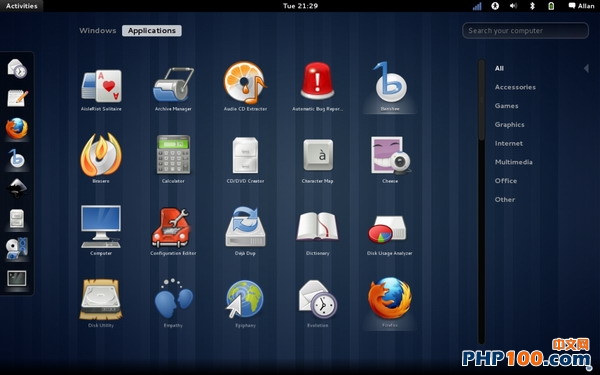Switch to the Windows view
Screen dimensions: 600x375
click(98, 31)
